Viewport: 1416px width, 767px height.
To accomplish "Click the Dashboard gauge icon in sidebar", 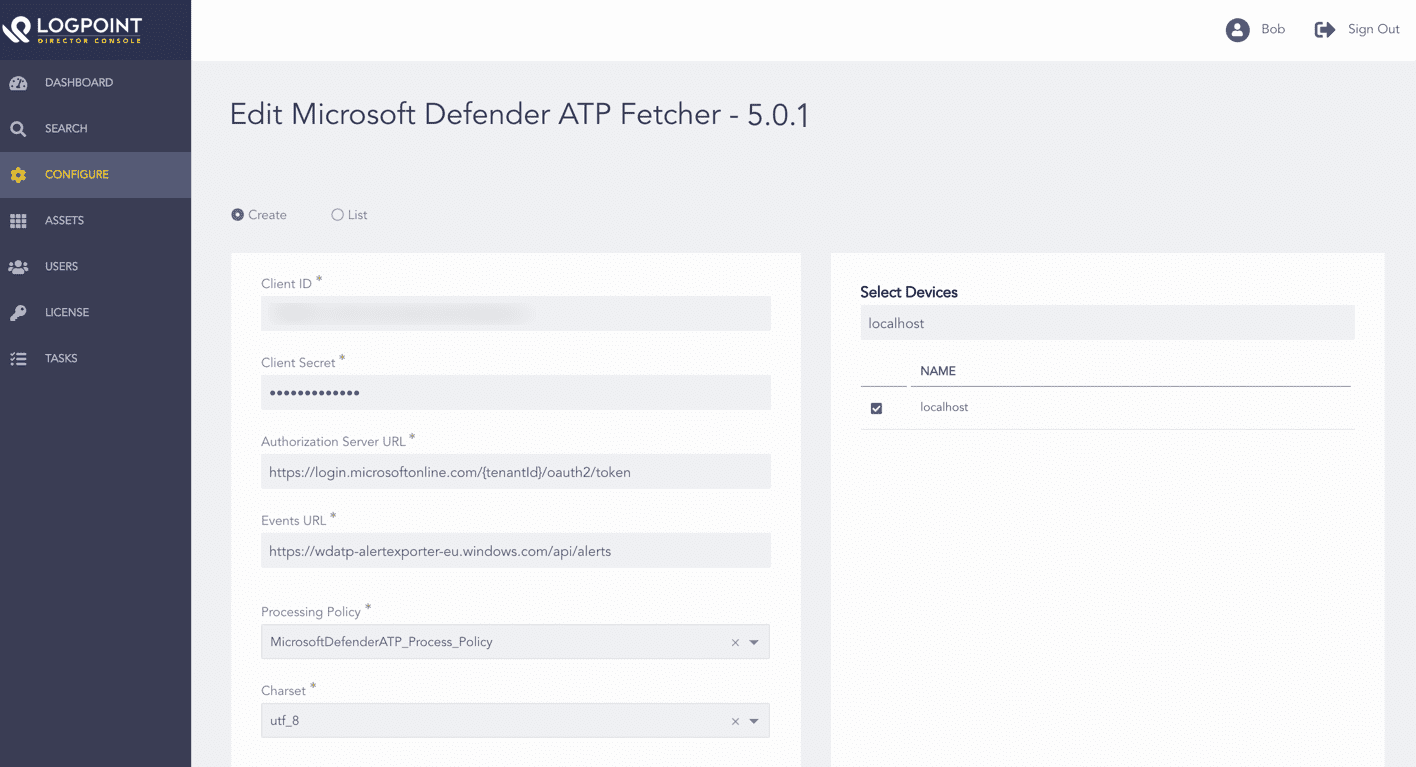I will [18, 83].
